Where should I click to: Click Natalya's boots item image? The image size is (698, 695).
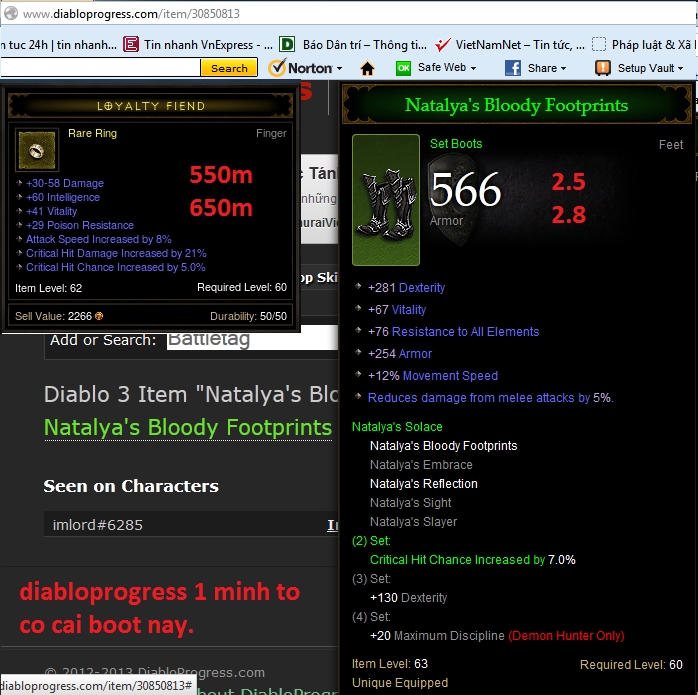tap(386, 200)
